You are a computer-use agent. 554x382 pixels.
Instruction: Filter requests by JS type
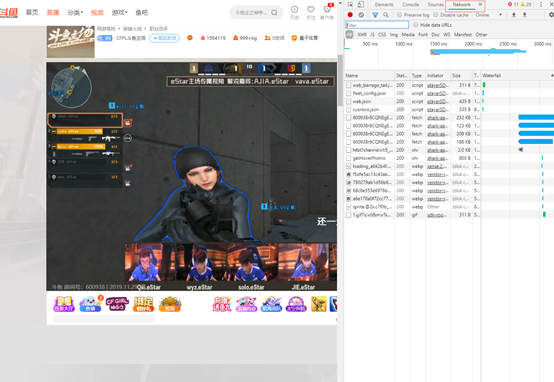coord(372,35)
